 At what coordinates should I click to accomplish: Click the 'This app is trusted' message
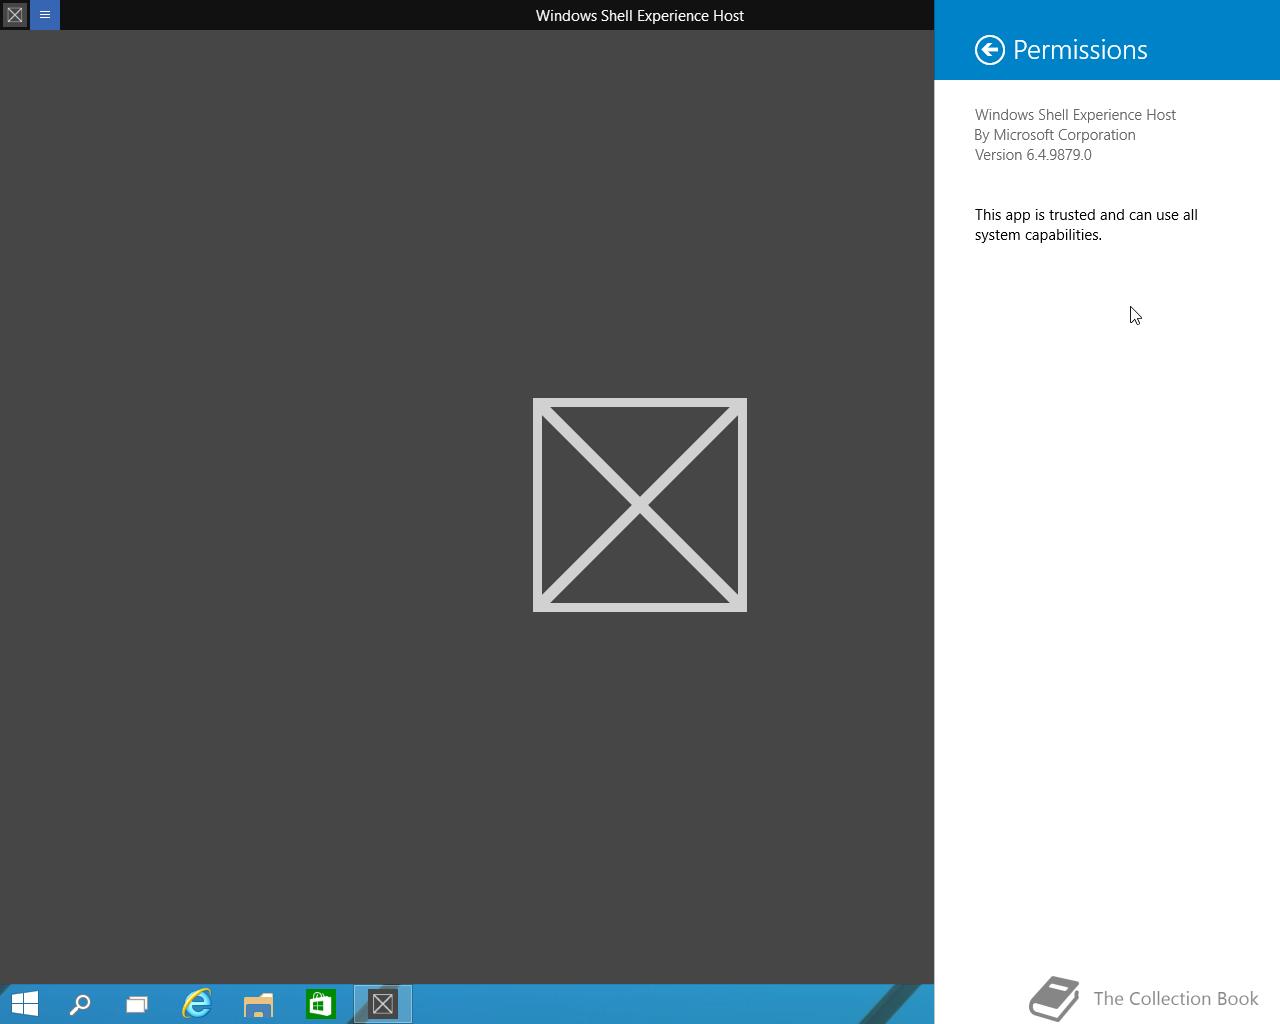1086,225
